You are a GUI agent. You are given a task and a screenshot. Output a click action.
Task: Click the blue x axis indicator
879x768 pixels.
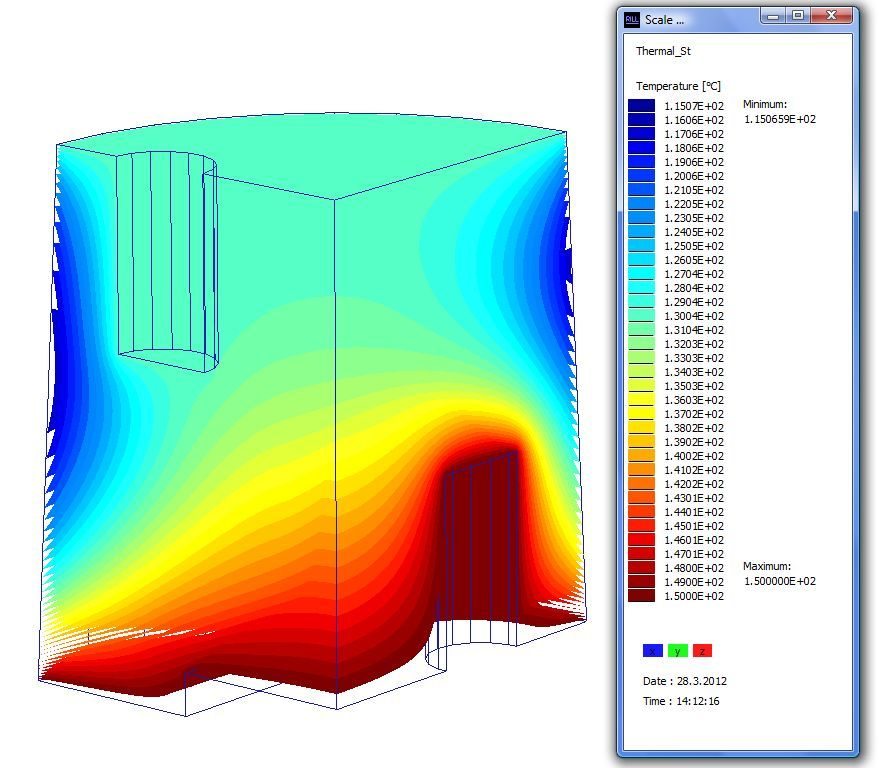coord(652,651)
